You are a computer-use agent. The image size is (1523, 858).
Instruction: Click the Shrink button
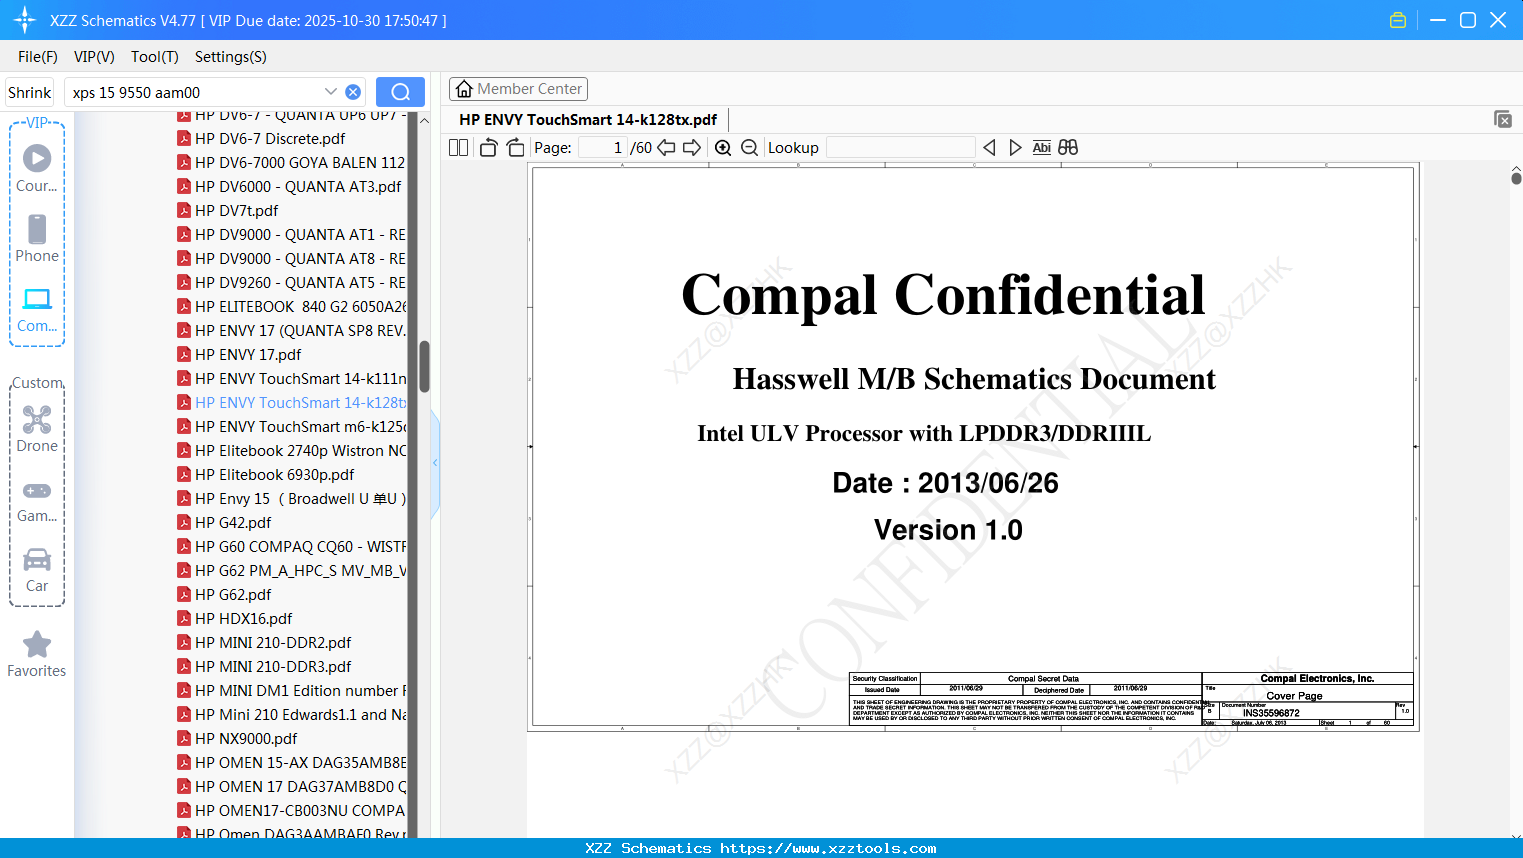(x=29, y=92)
